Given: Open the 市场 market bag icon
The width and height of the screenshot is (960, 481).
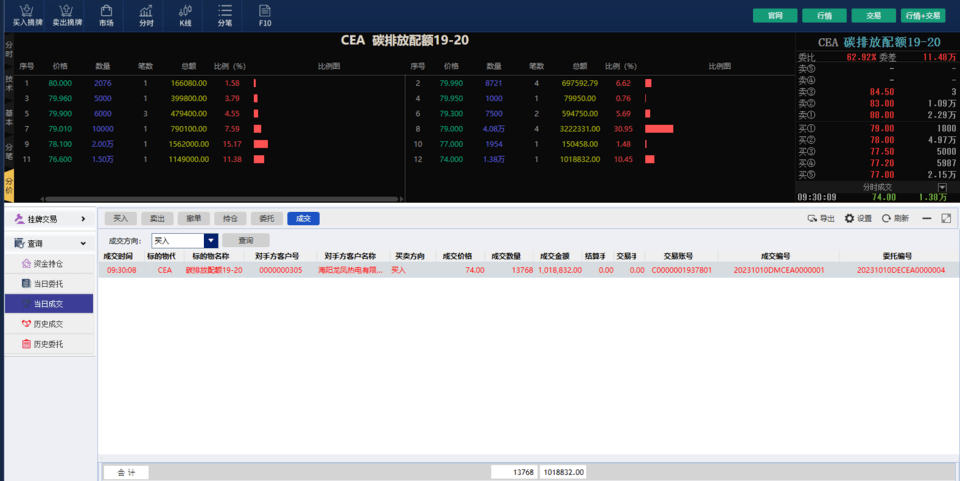Looking at the screenshot, I should [x=106, y=15].
